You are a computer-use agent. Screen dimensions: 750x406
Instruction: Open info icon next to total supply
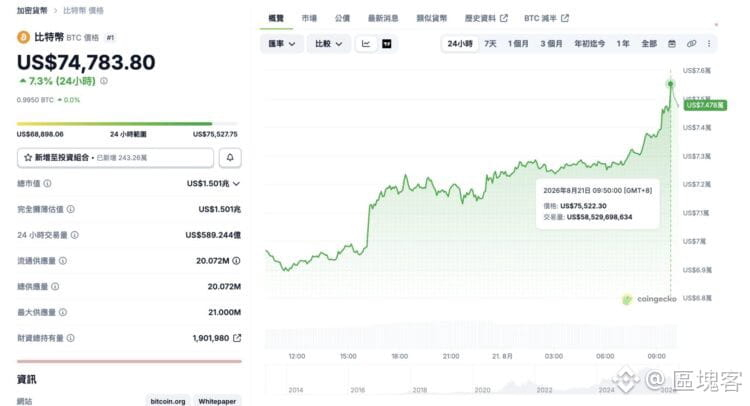(55, 286)
